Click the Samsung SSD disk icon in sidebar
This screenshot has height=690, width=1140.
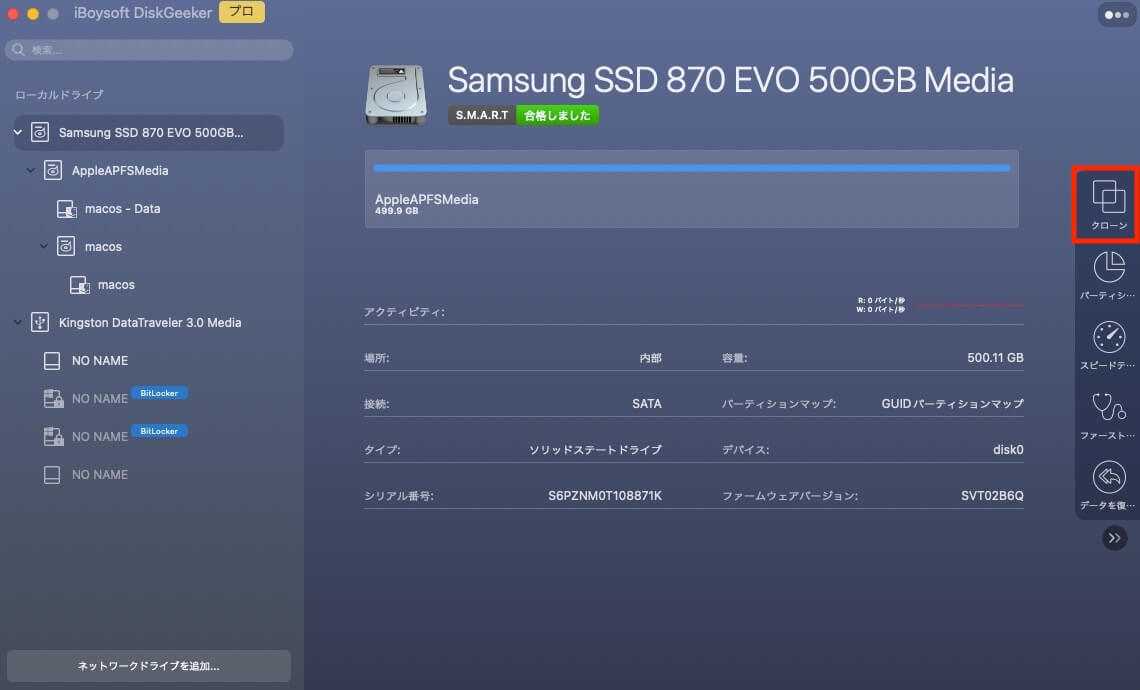pos(40,132)
